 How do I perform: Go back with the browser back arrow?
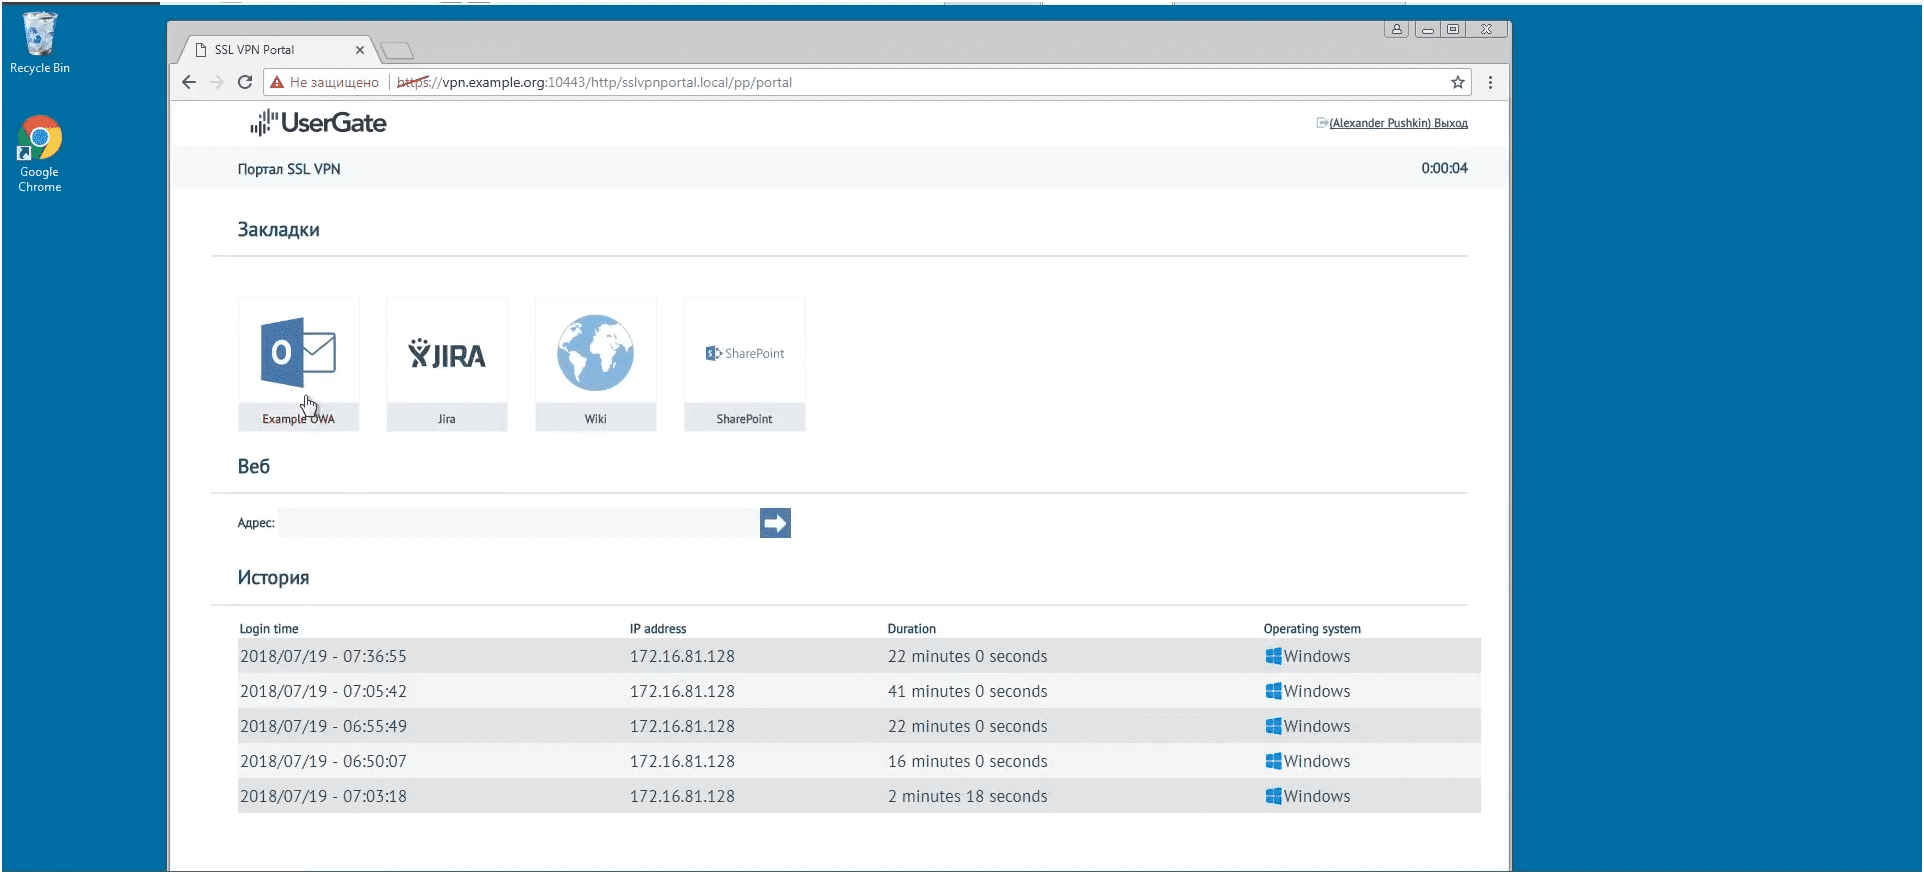(x=189, y=82)
